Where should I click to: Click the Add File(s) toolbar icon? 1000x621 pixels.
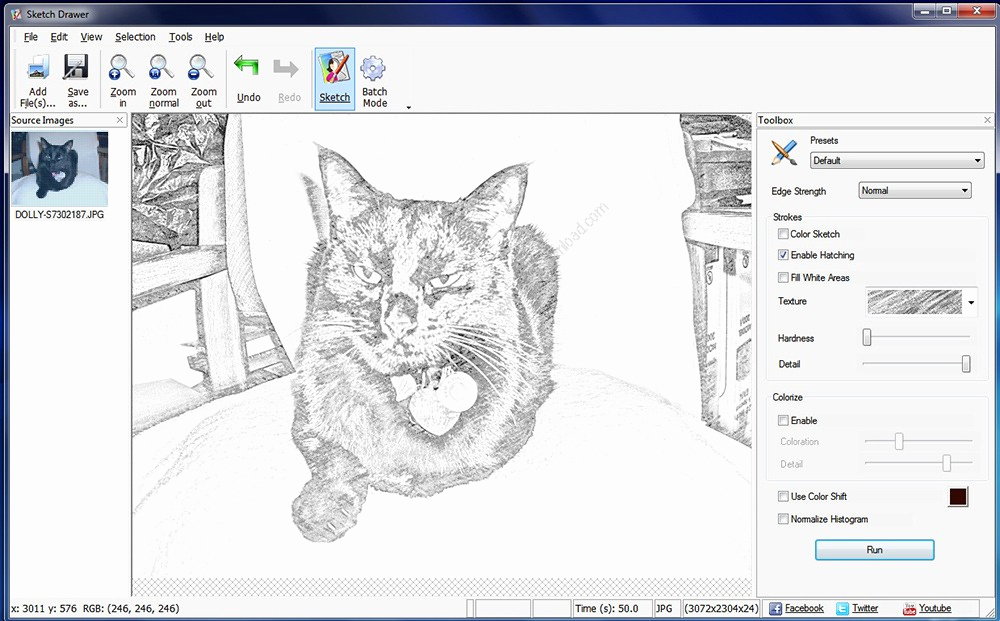pyautogui.click(x=38, y=69)
